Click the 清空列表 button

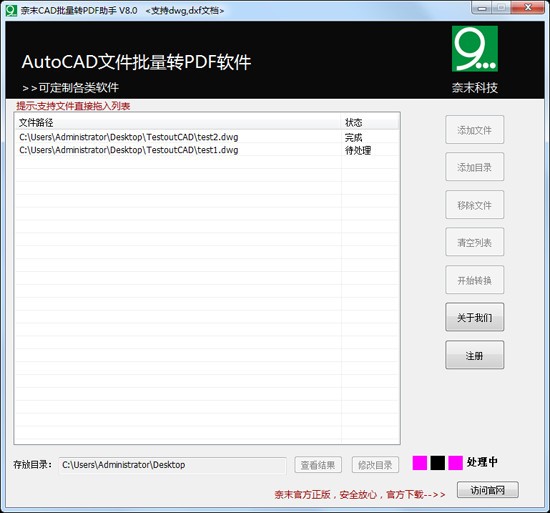[x=475, y=242]
